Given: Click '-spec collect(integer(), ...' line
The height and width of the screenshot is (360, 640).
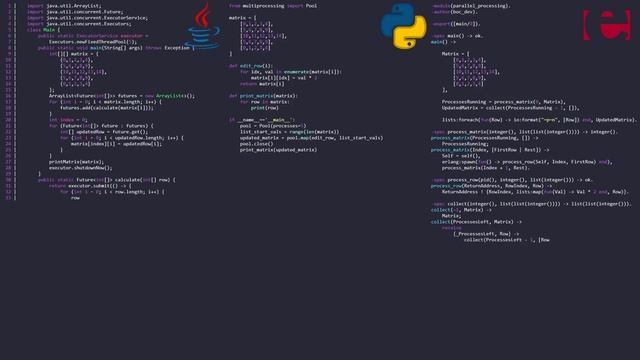Looking at the screenshot, I should point(532,204).
